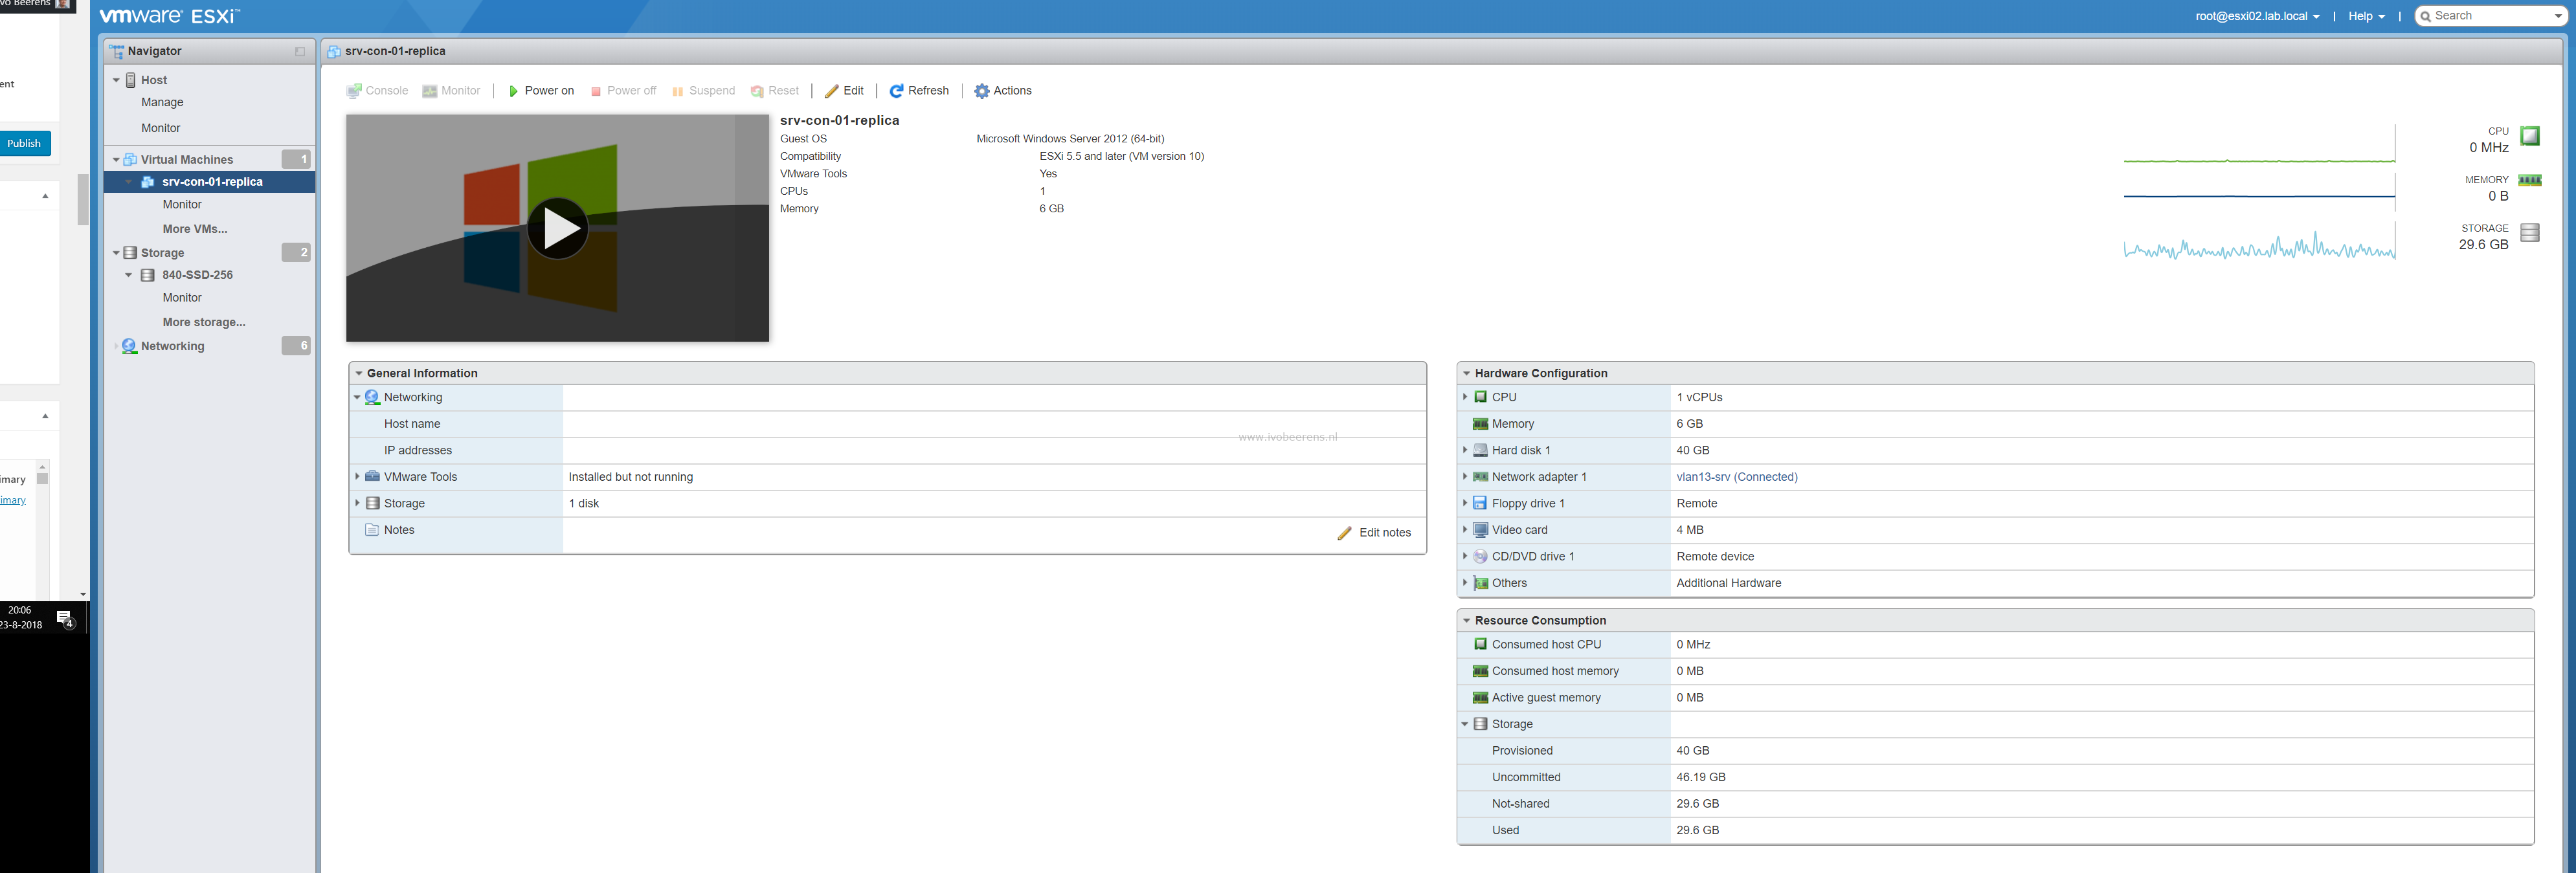The width and height of the screenshot is (2576, 873).
Task: Click the Storage icon in Navigator
Action: coord(130,253)
